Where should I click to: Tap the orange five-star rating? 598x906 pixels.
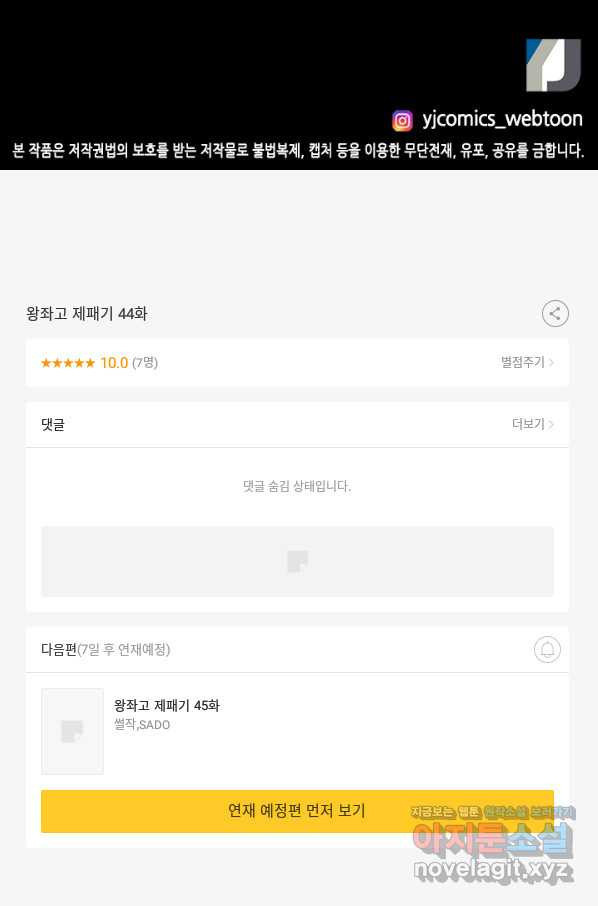(x=68, y=363)
